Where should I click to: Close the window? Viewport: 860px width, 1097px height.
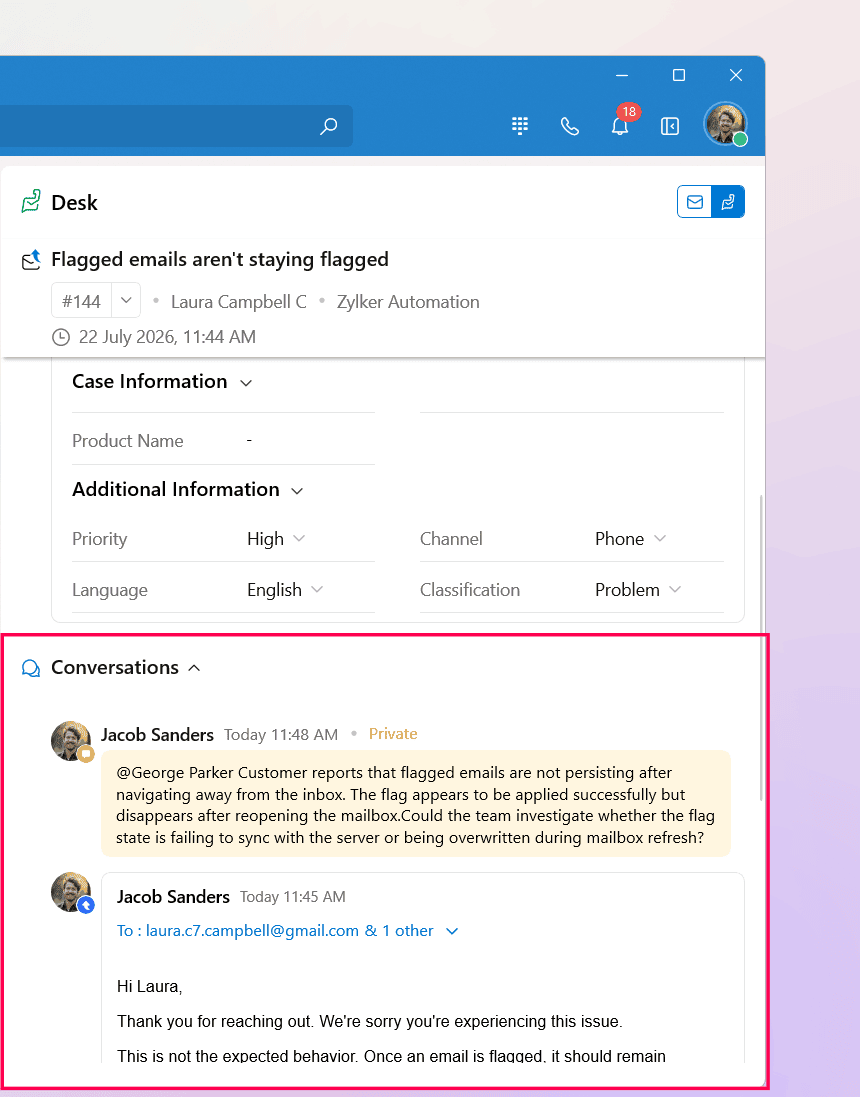pos(735,75)
